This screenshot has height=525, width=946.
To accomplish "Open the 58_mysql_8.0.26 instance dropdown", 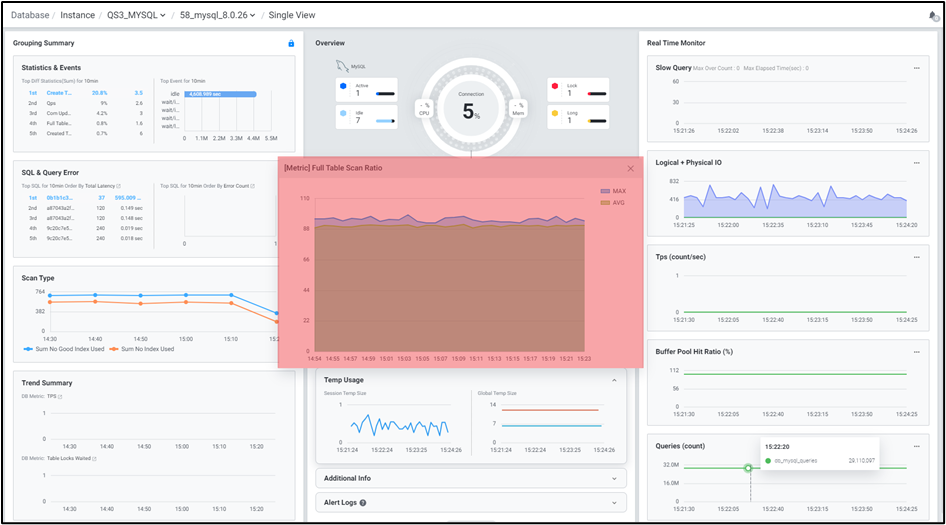I will pos(217,16).
